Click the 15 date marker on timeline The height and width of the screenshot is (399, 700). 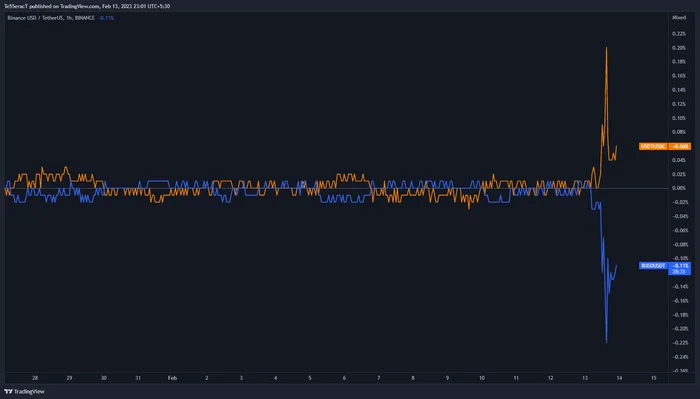point(654,378)
